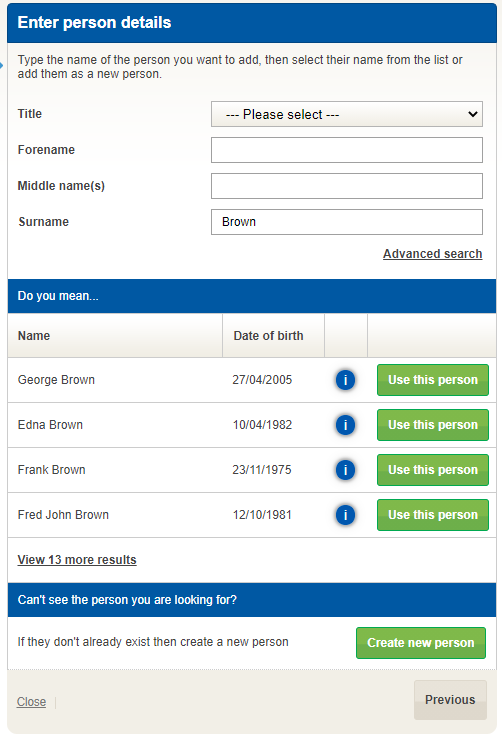Open info icon for Edna Brown

point(345,425)
